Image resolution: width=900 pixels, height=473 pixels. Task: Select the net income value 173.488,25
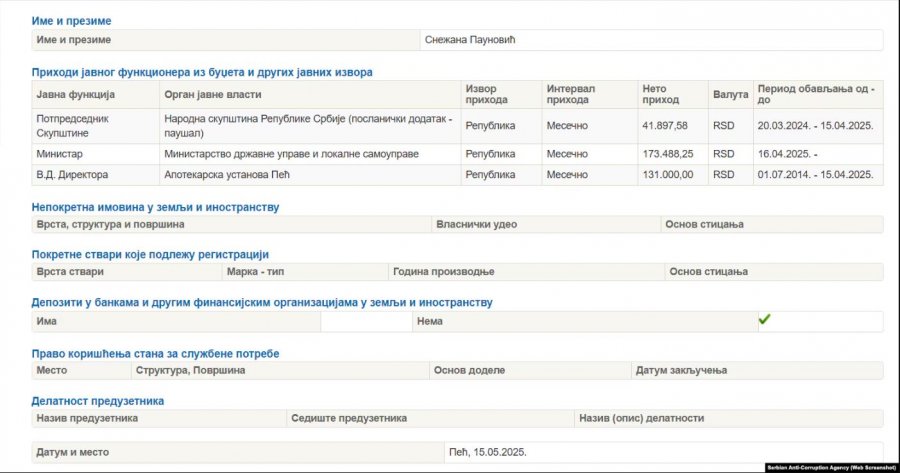pos(668,154)
